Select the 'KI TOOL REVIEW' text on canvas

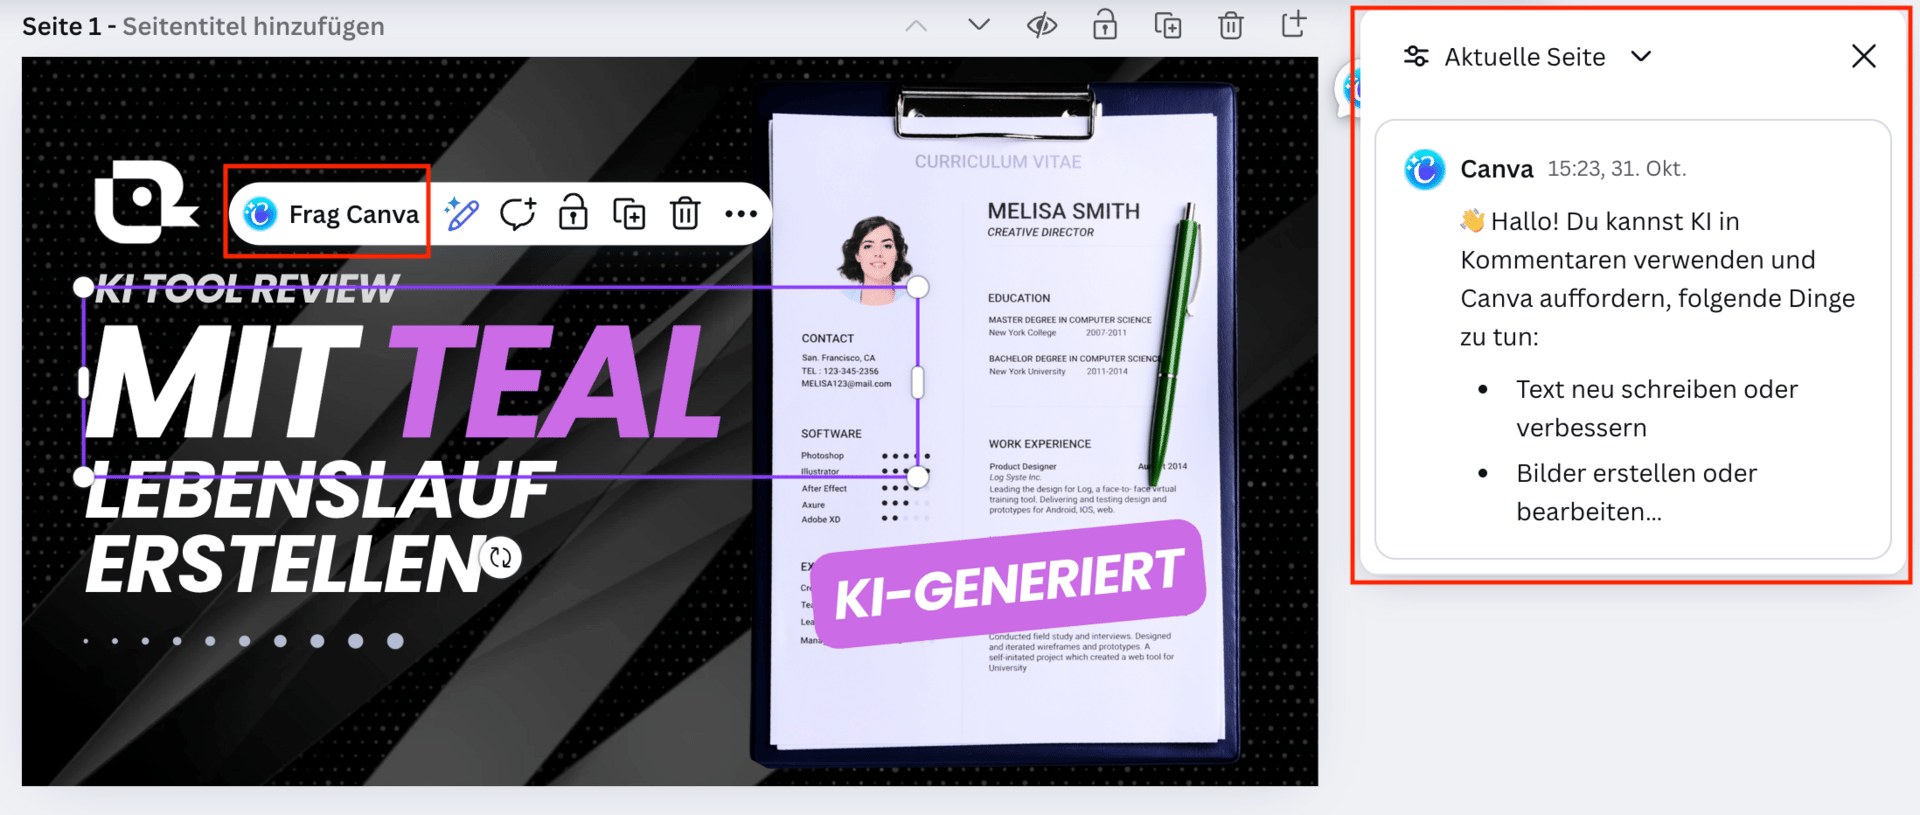point(246,289)
